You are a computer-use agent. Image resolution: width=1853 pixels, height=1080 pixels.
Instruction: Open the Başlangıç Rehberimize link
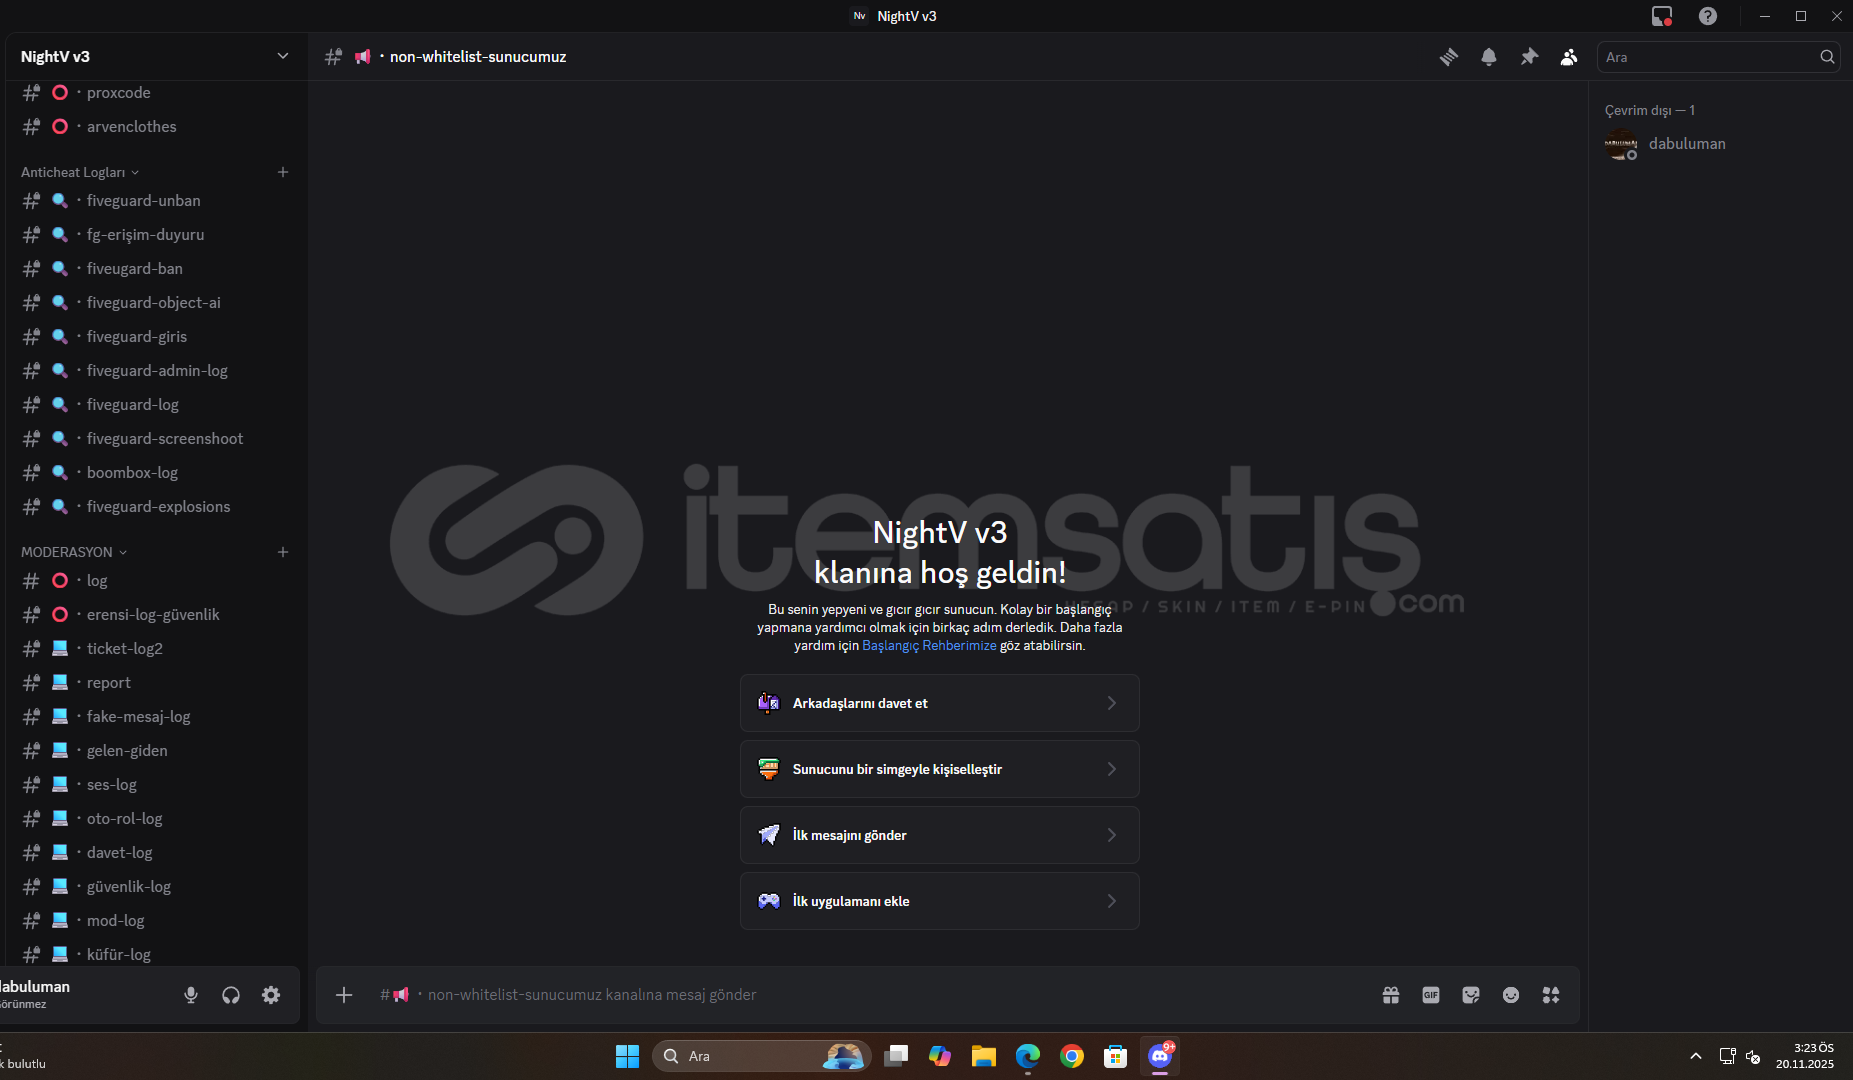928,646
